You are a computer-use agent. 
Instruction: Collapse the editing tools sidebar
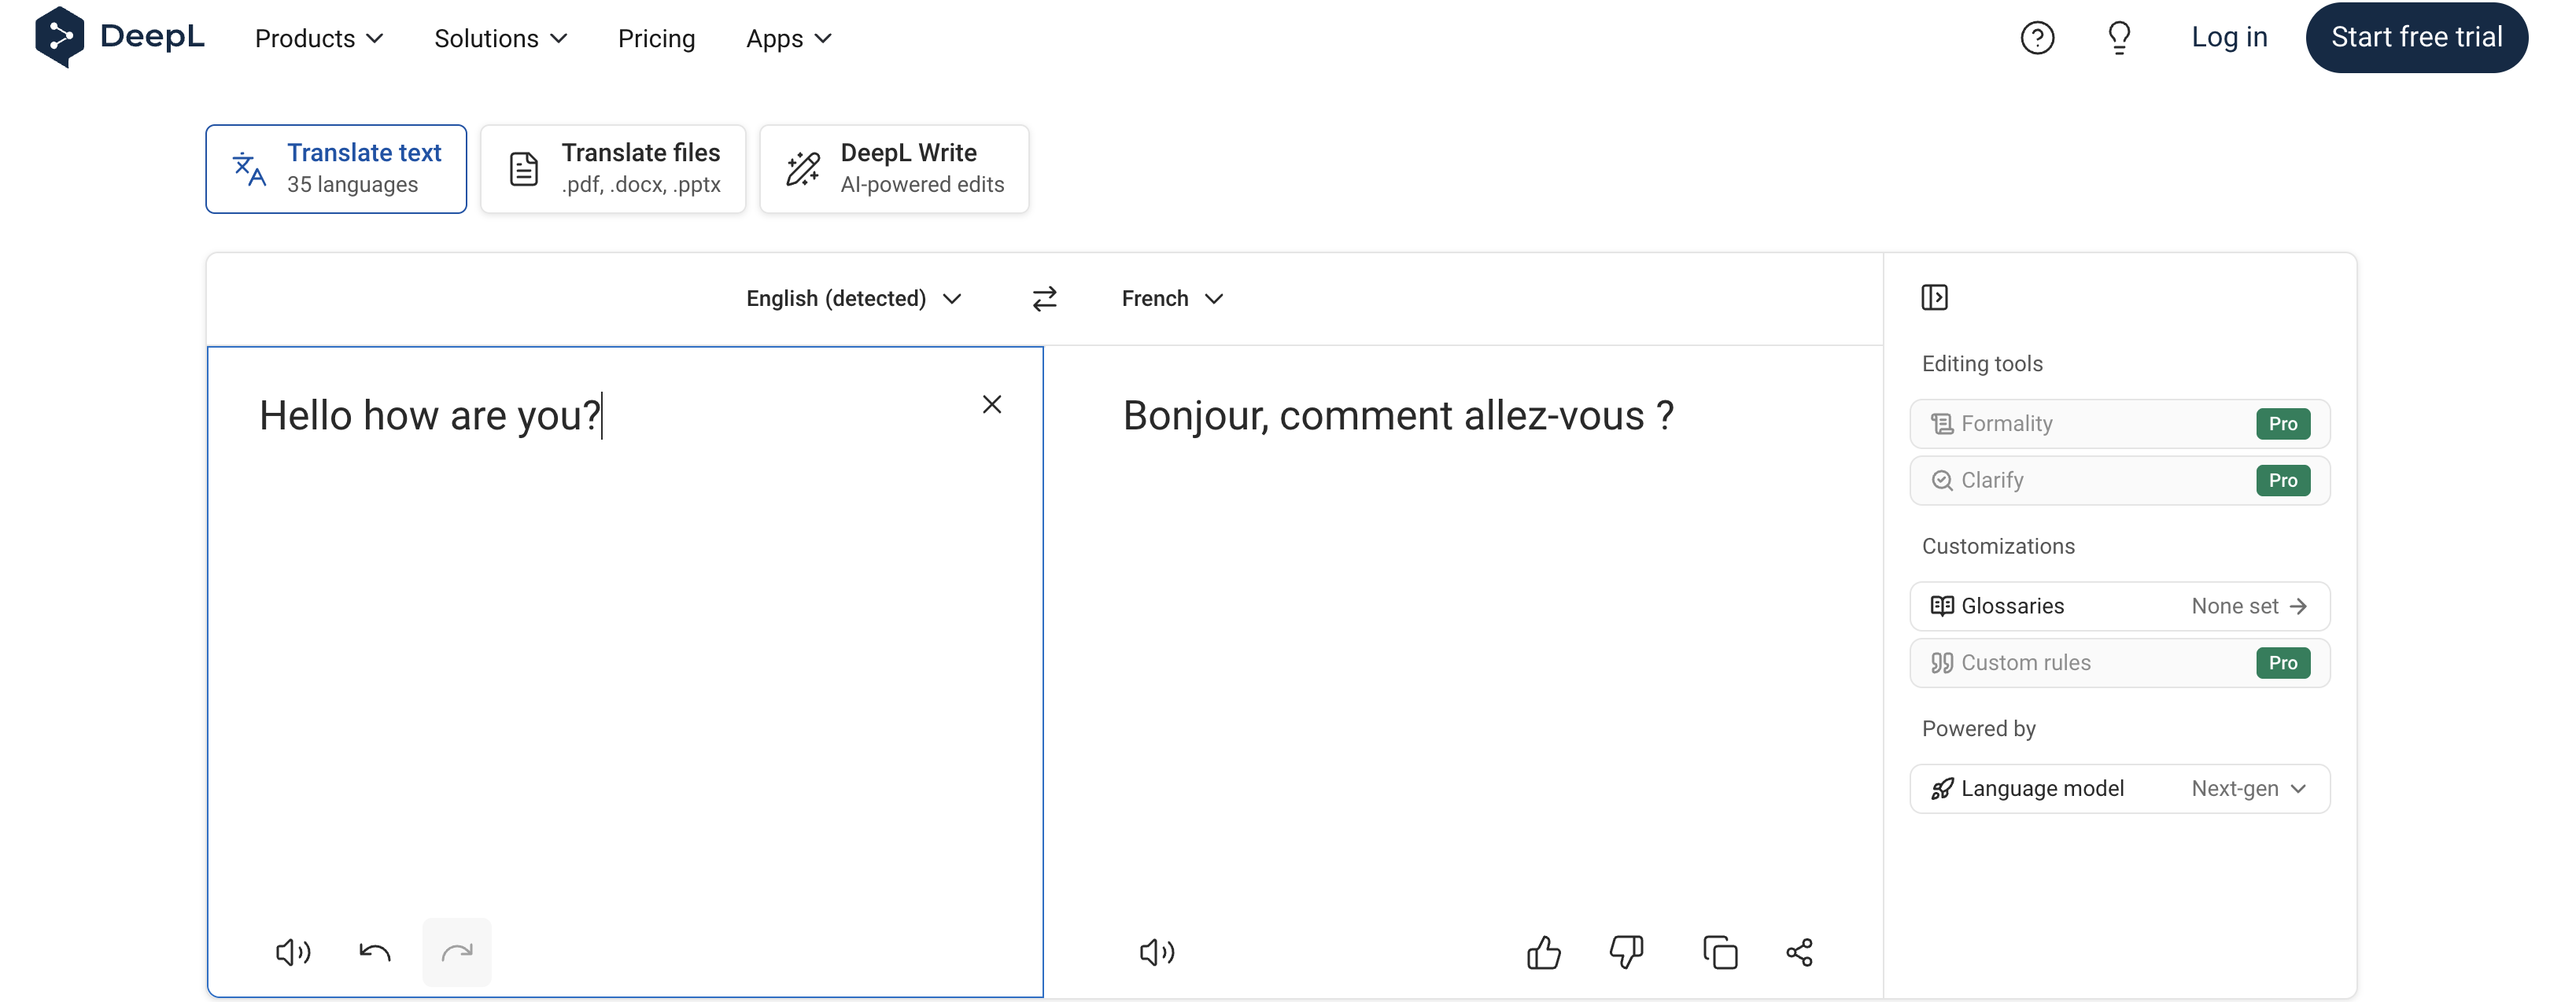pos(1936,297)
